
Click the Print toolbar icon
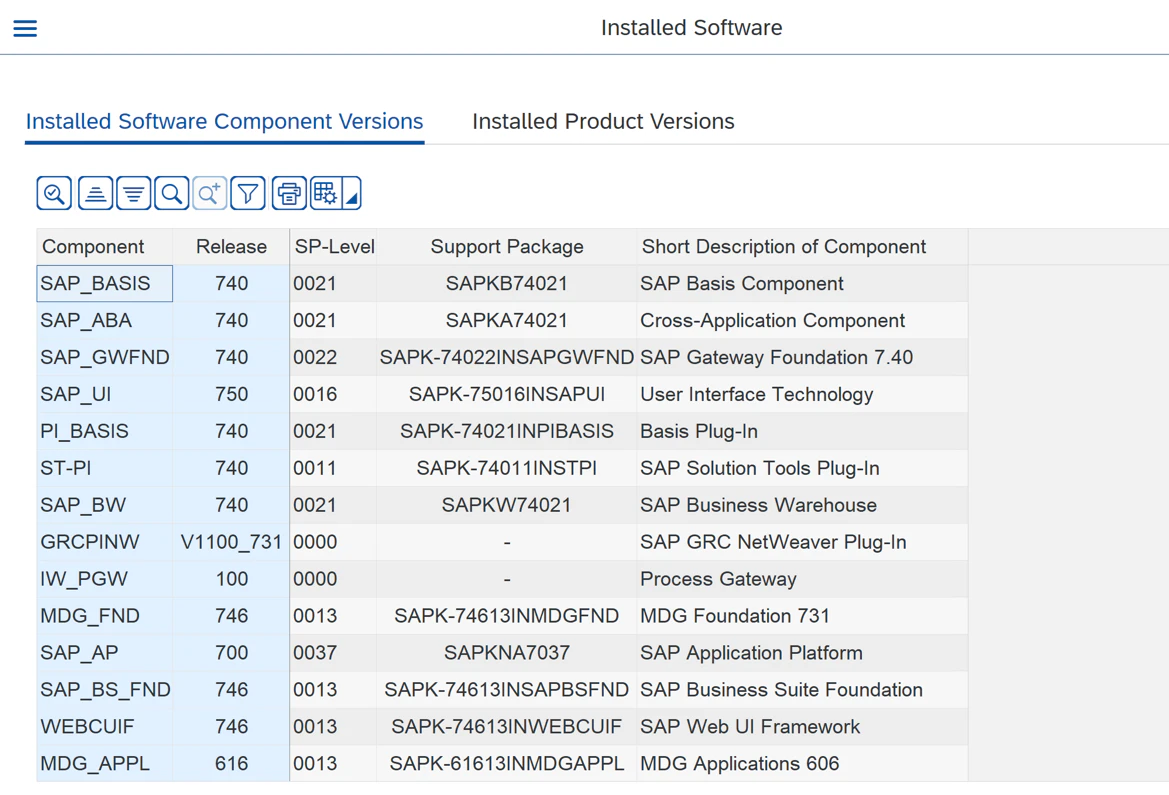(x=289, y=194)
